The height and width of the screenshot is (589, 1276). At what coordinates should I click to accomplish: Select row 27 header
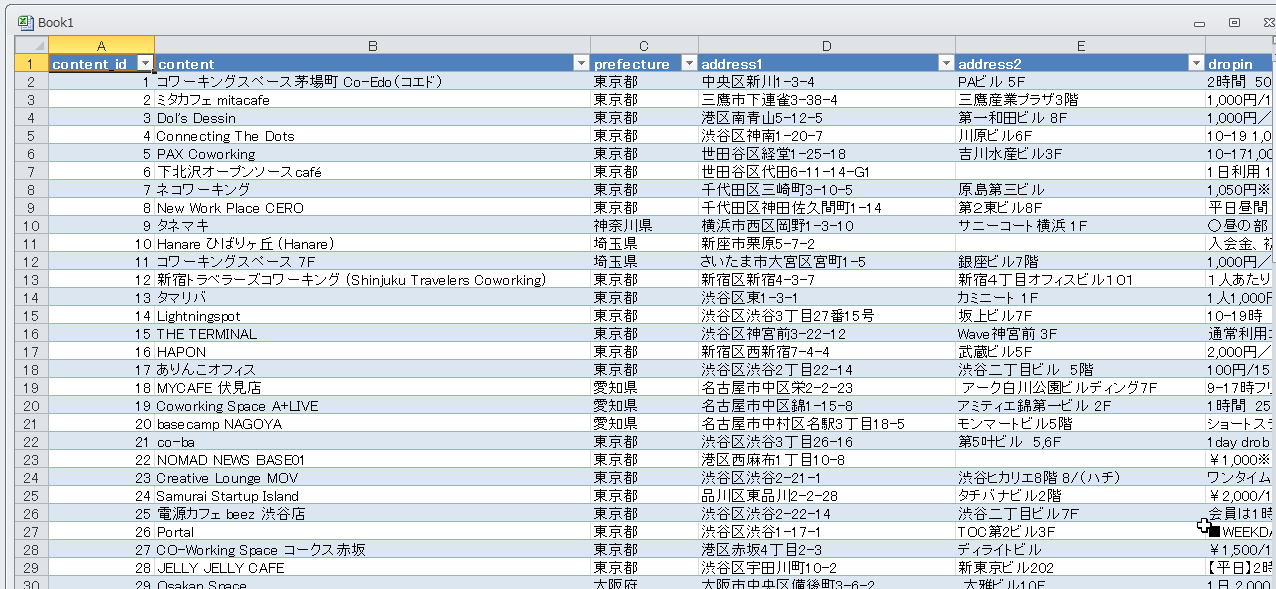pyautogui.click(x=31, y=531)
